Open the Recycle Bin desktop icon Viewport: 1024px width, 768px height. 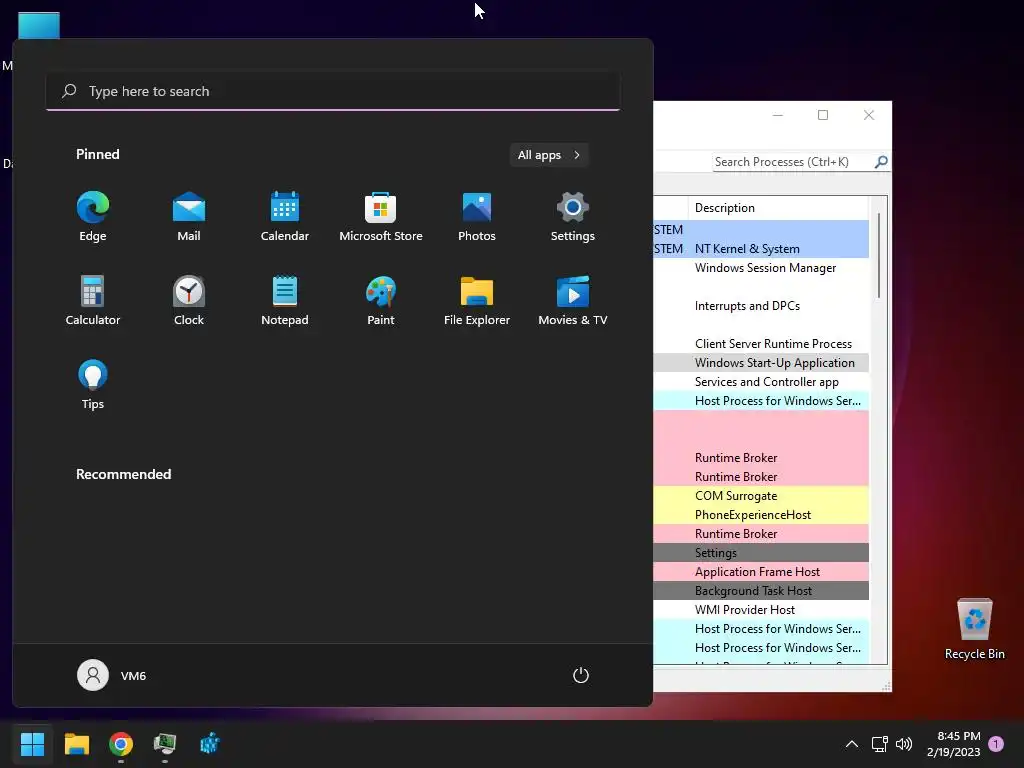tap(974, 629)
